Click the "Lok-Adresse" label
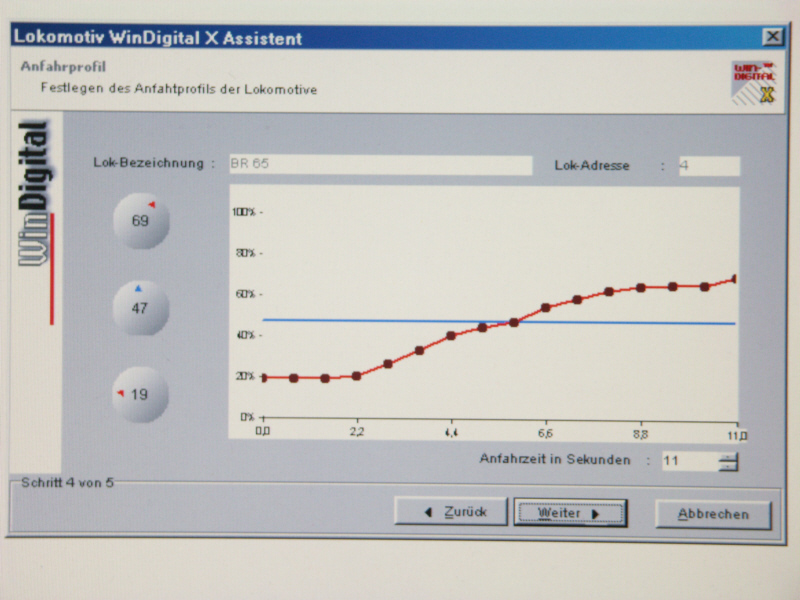The height and width of the screenshot is (600, 800). coord(592,165)
